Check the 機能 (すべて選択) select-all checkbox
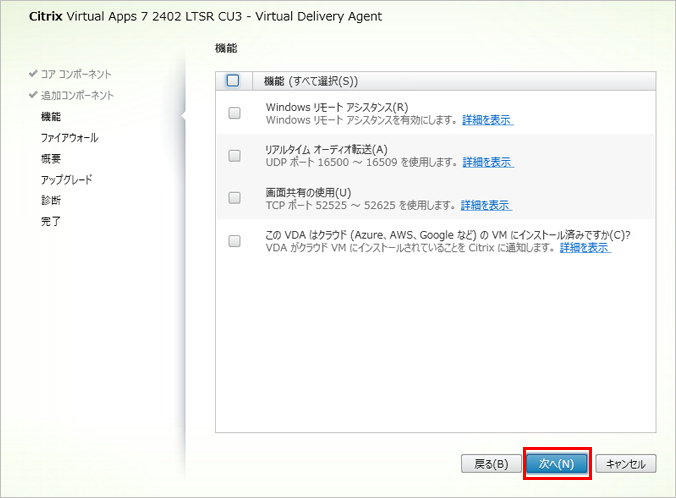Screen dimensions: 676x498 pyautogui.click(x=233, y=81)
